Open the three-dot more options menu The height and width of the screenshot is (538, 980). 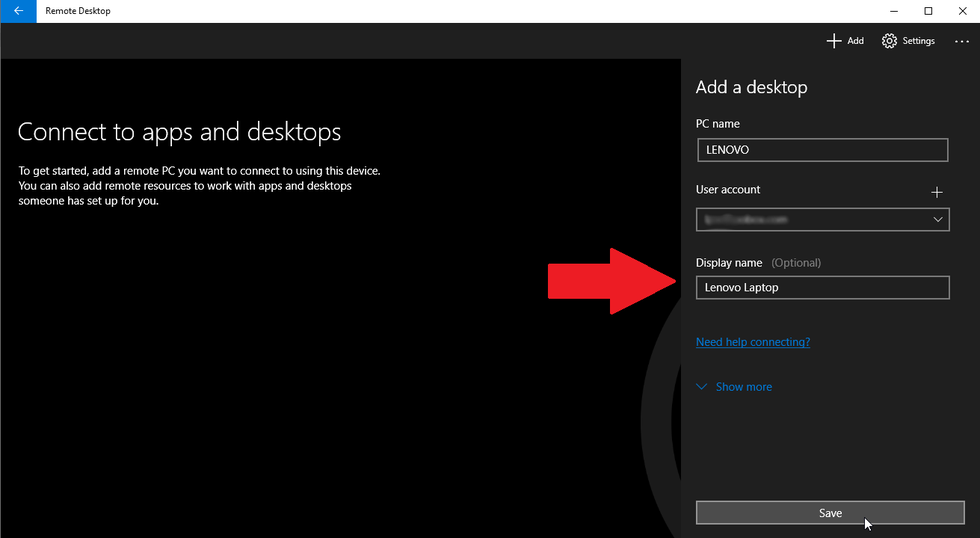[x=961, y=41]
